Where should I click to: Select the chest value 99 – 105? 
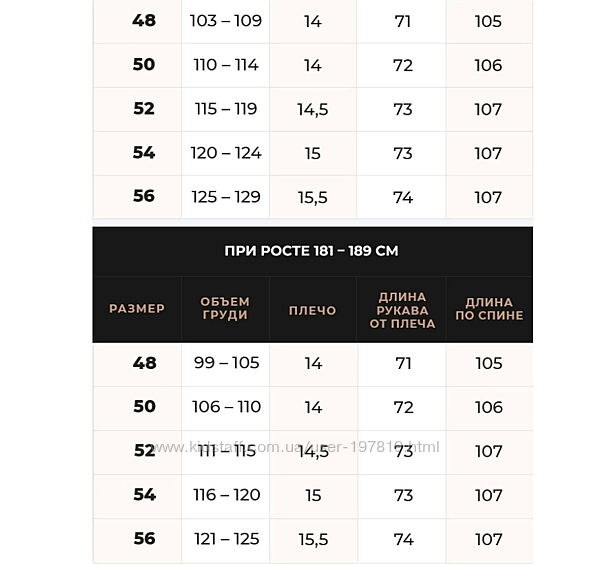coord(226,363)
